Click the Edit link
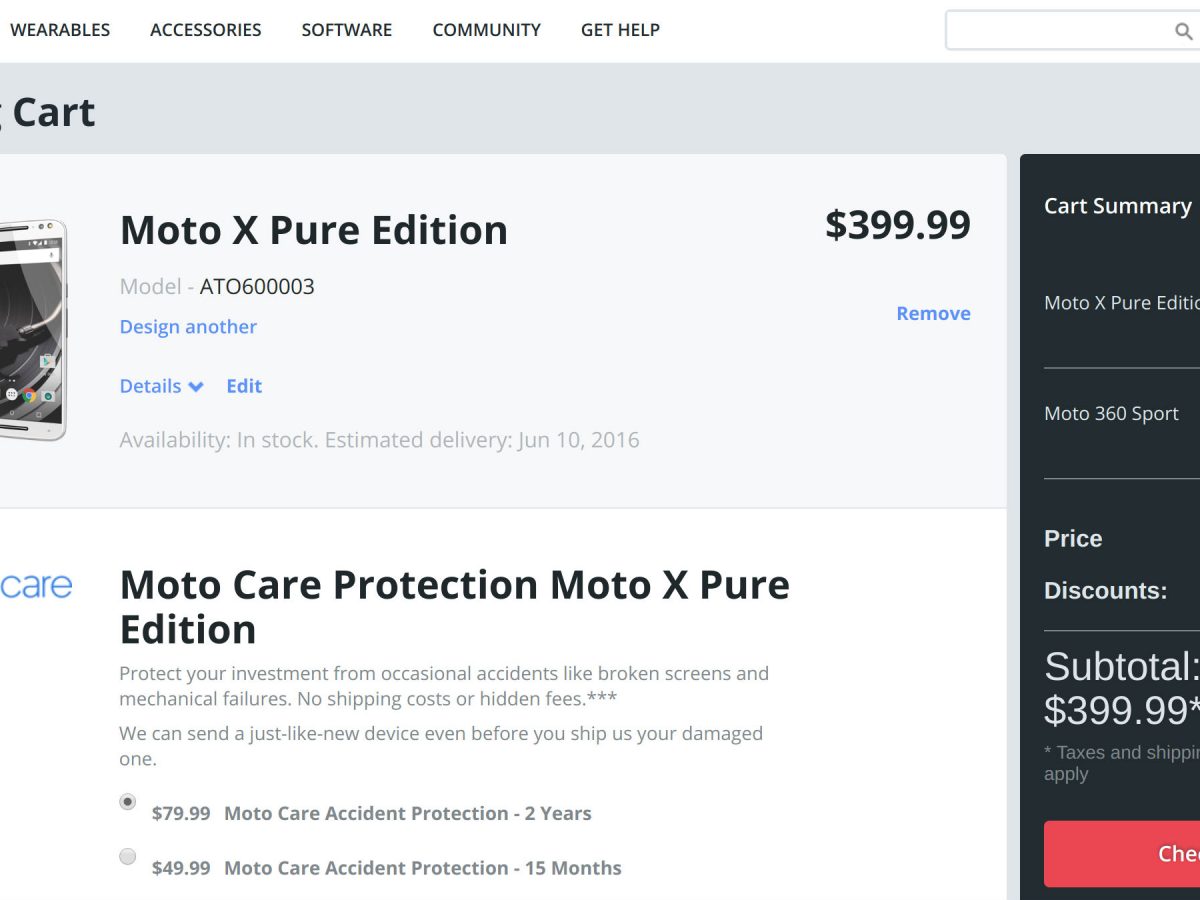The width and height of the screenshot is (1200, 900). point(244,386)
